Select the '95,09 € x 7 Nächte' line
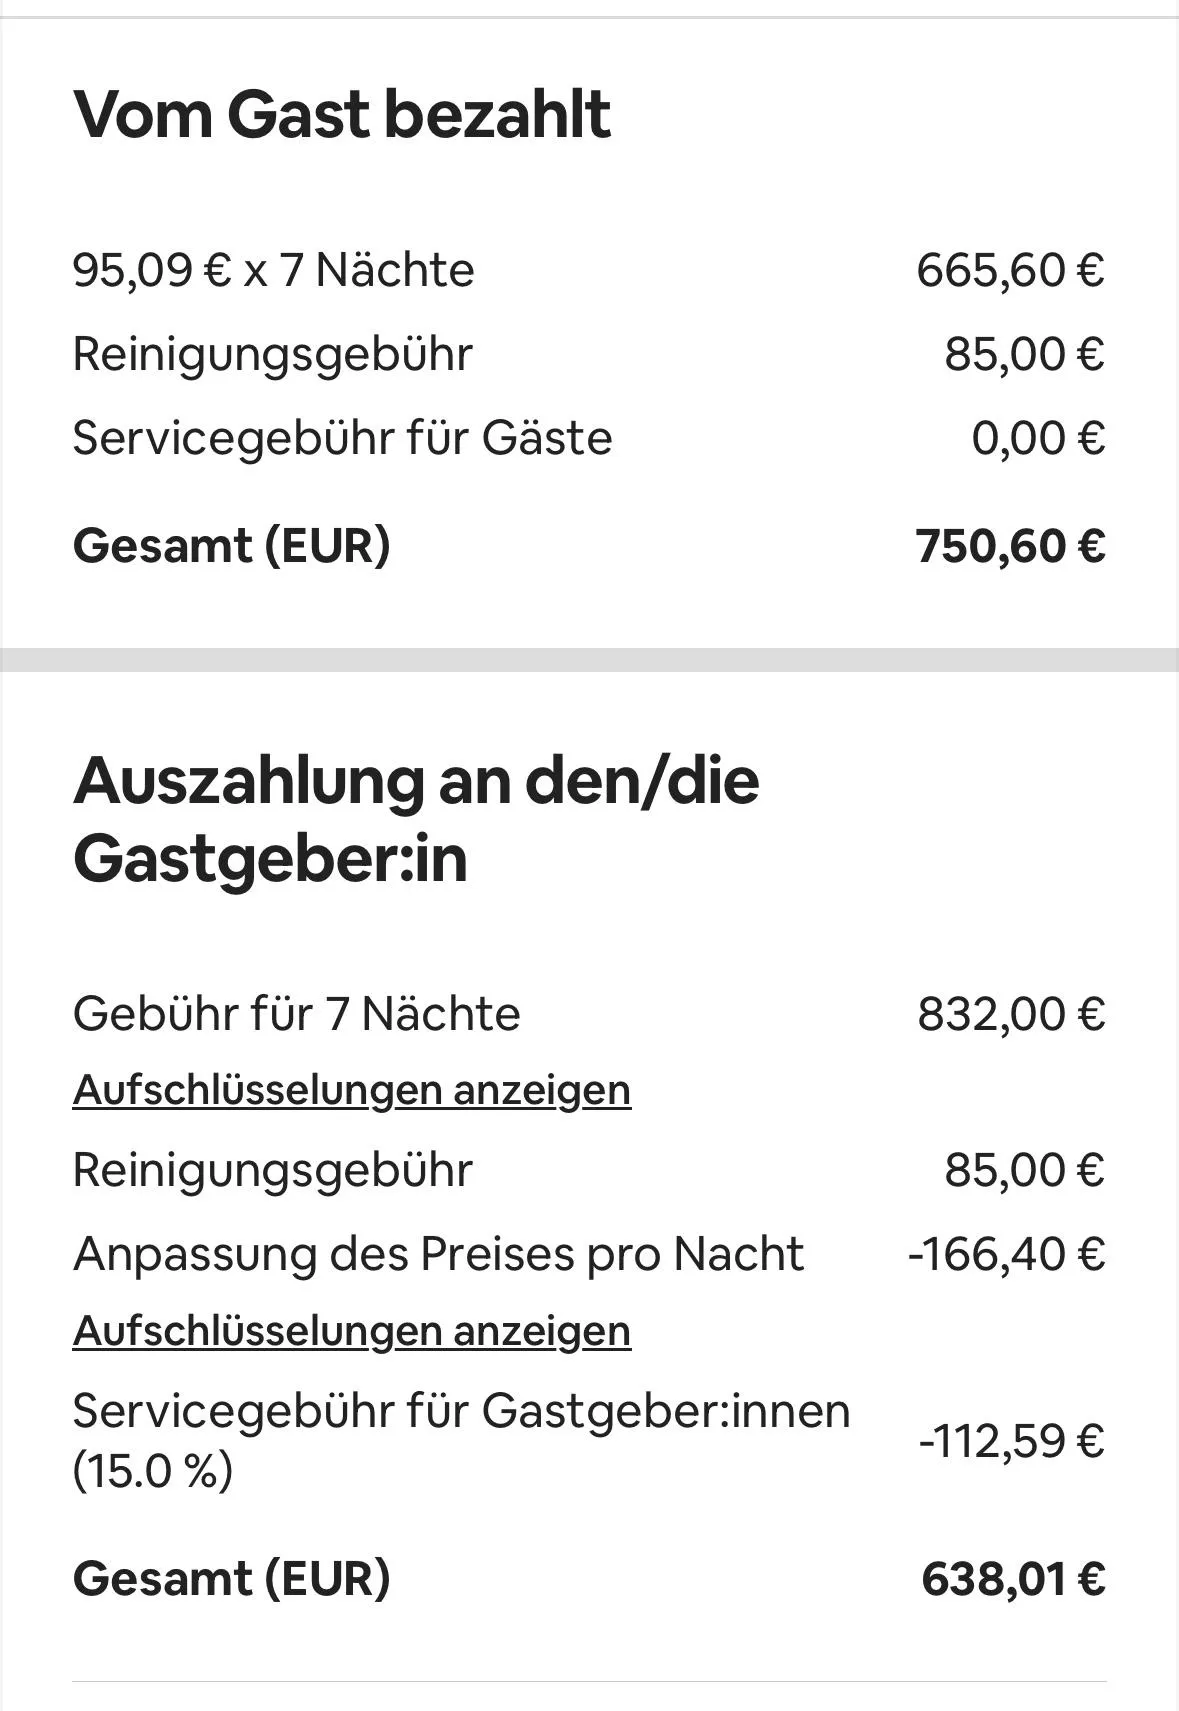Viewport: 1179px width, 1711px height. 274,270
